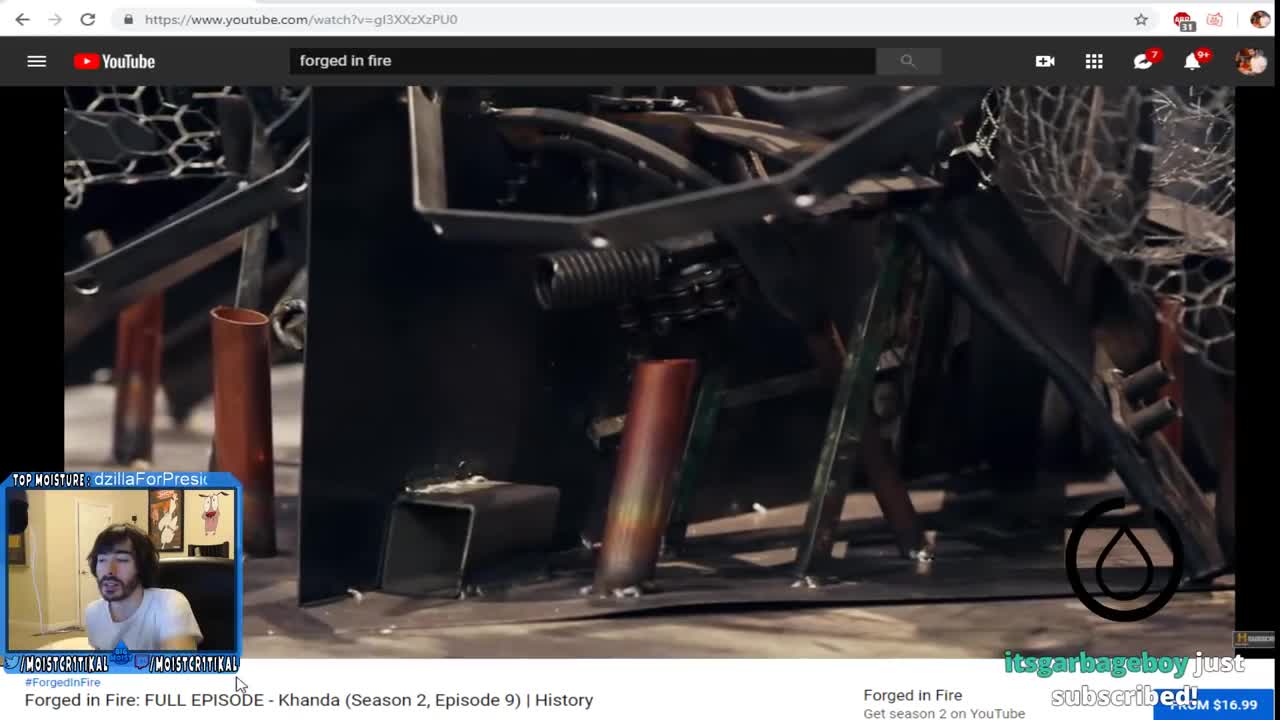
Task: Click the URL address bar
Action: [x=630, y=19]
